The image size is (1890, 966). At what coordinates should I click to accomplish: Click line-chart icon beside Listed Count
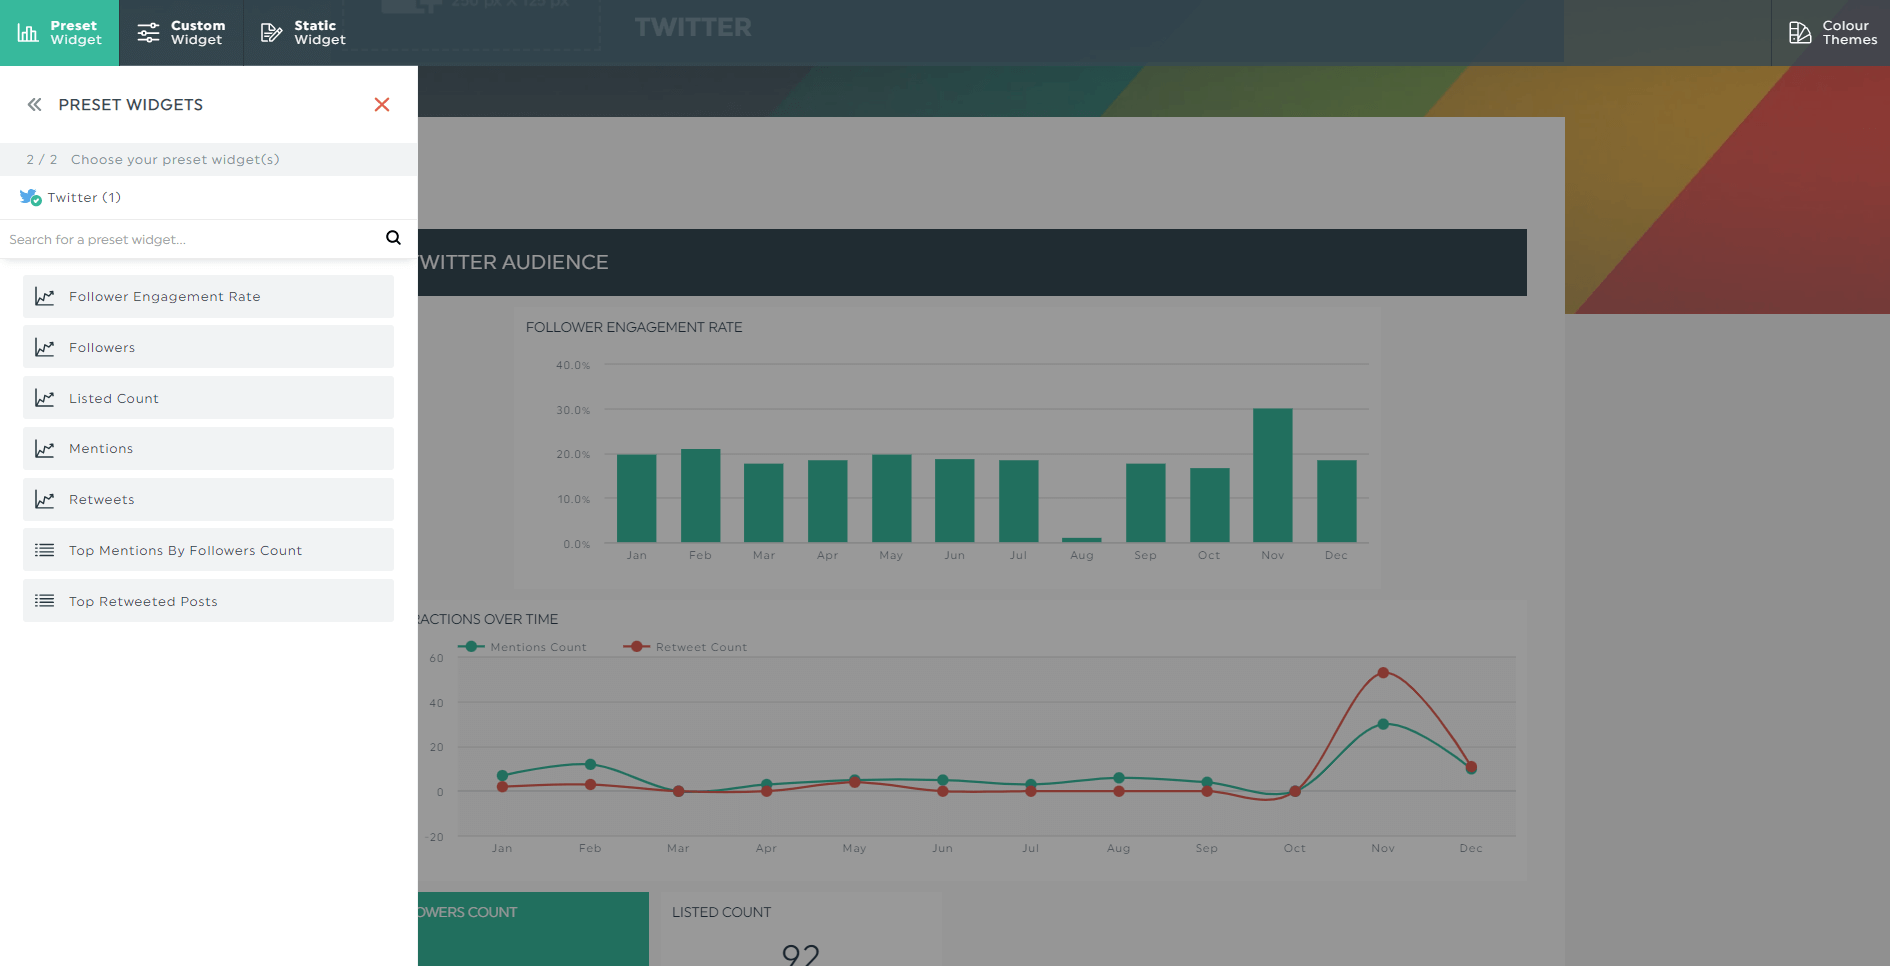(x=45, y=398)
